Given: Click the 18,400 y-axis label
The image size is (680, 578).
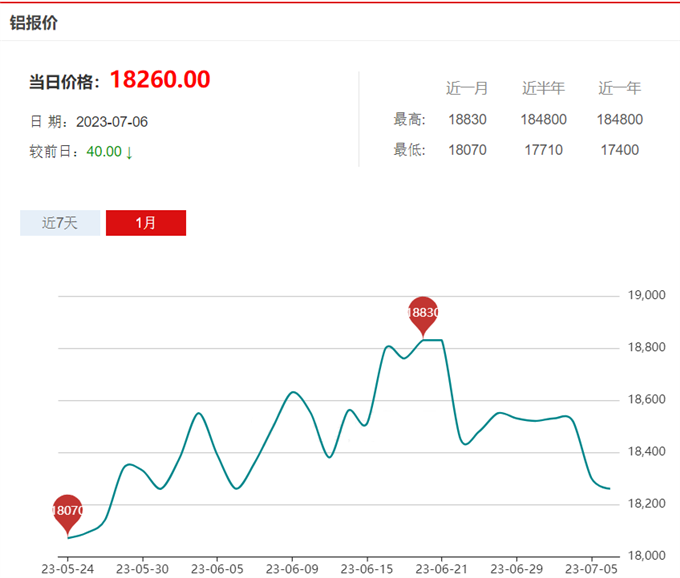Looking at the screenshot, I should (x=646, y=452).
